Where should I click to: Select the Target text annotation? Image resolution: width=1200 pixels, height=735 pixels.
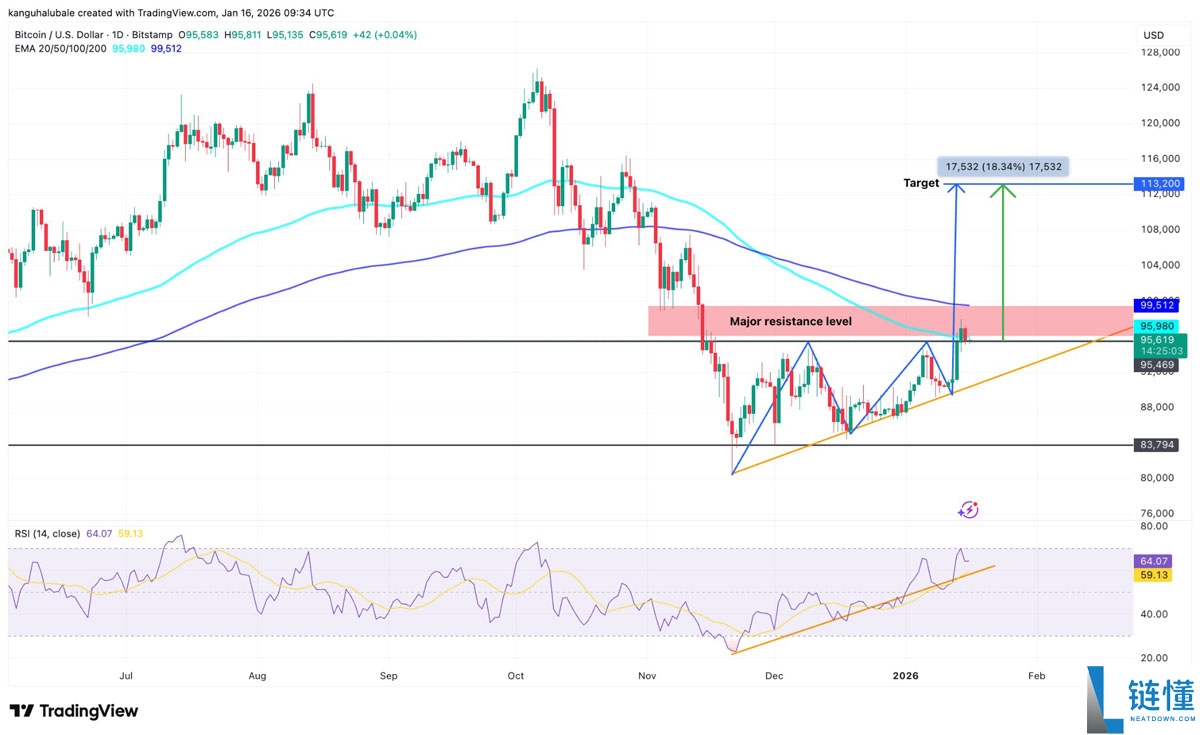click(921, 184)
